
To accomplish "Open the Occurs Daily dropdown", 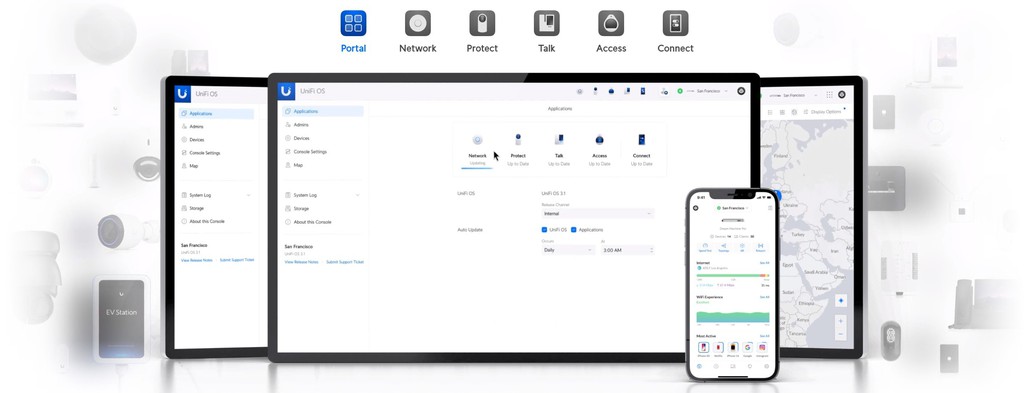I will tap(568, 250).
